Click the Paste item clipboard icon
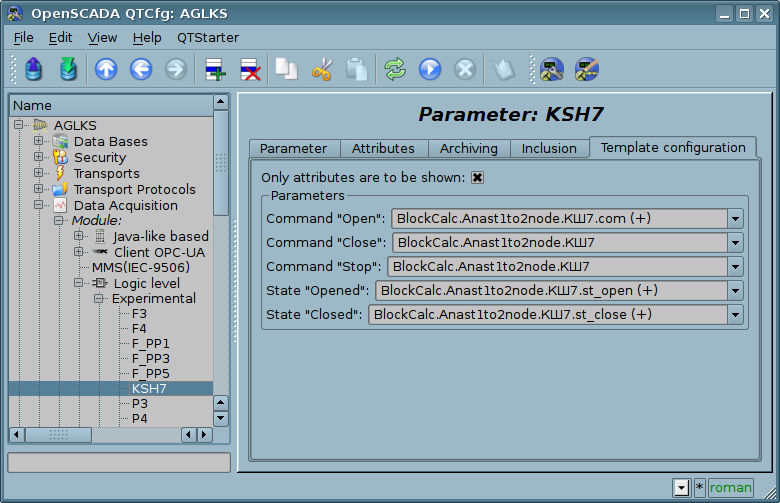Screen dimensions: 780x503 (x=357, y=69)
